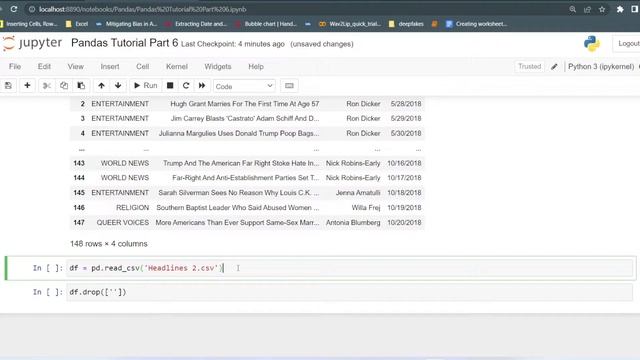Open the Excel bookmarks folder
The height and width of the screenshot is (360, 640).
click(77, 24)
